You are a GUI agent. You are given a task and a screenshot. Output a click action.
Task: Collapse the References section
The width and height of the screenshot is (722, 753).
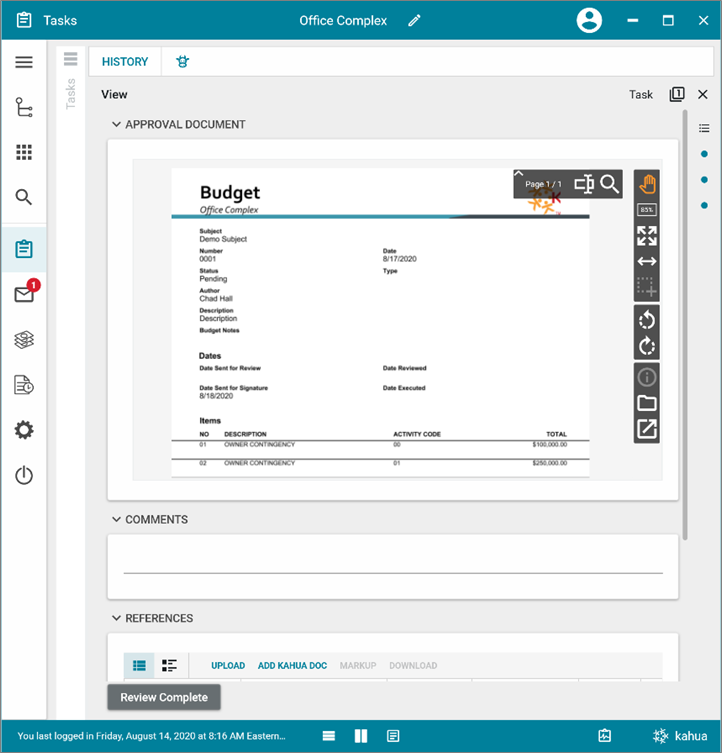(x=116, y=618)
